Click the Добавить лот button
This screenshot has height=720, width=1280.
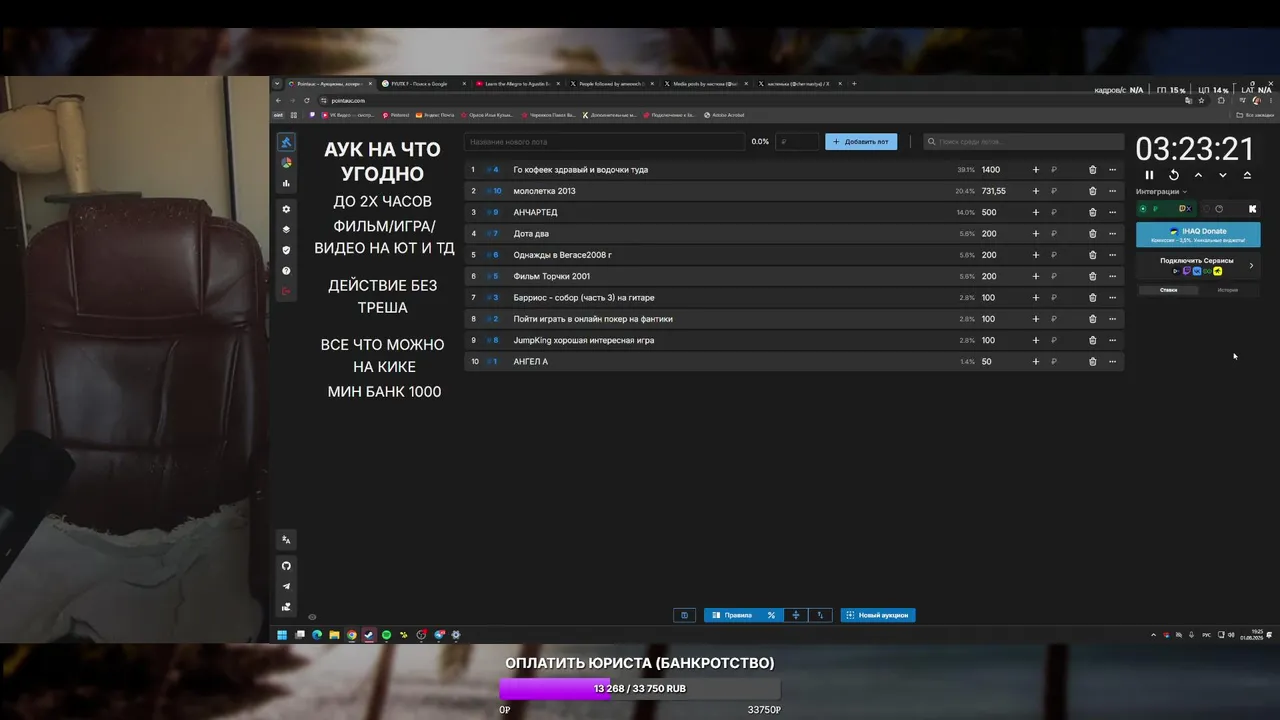coord(861,142)
